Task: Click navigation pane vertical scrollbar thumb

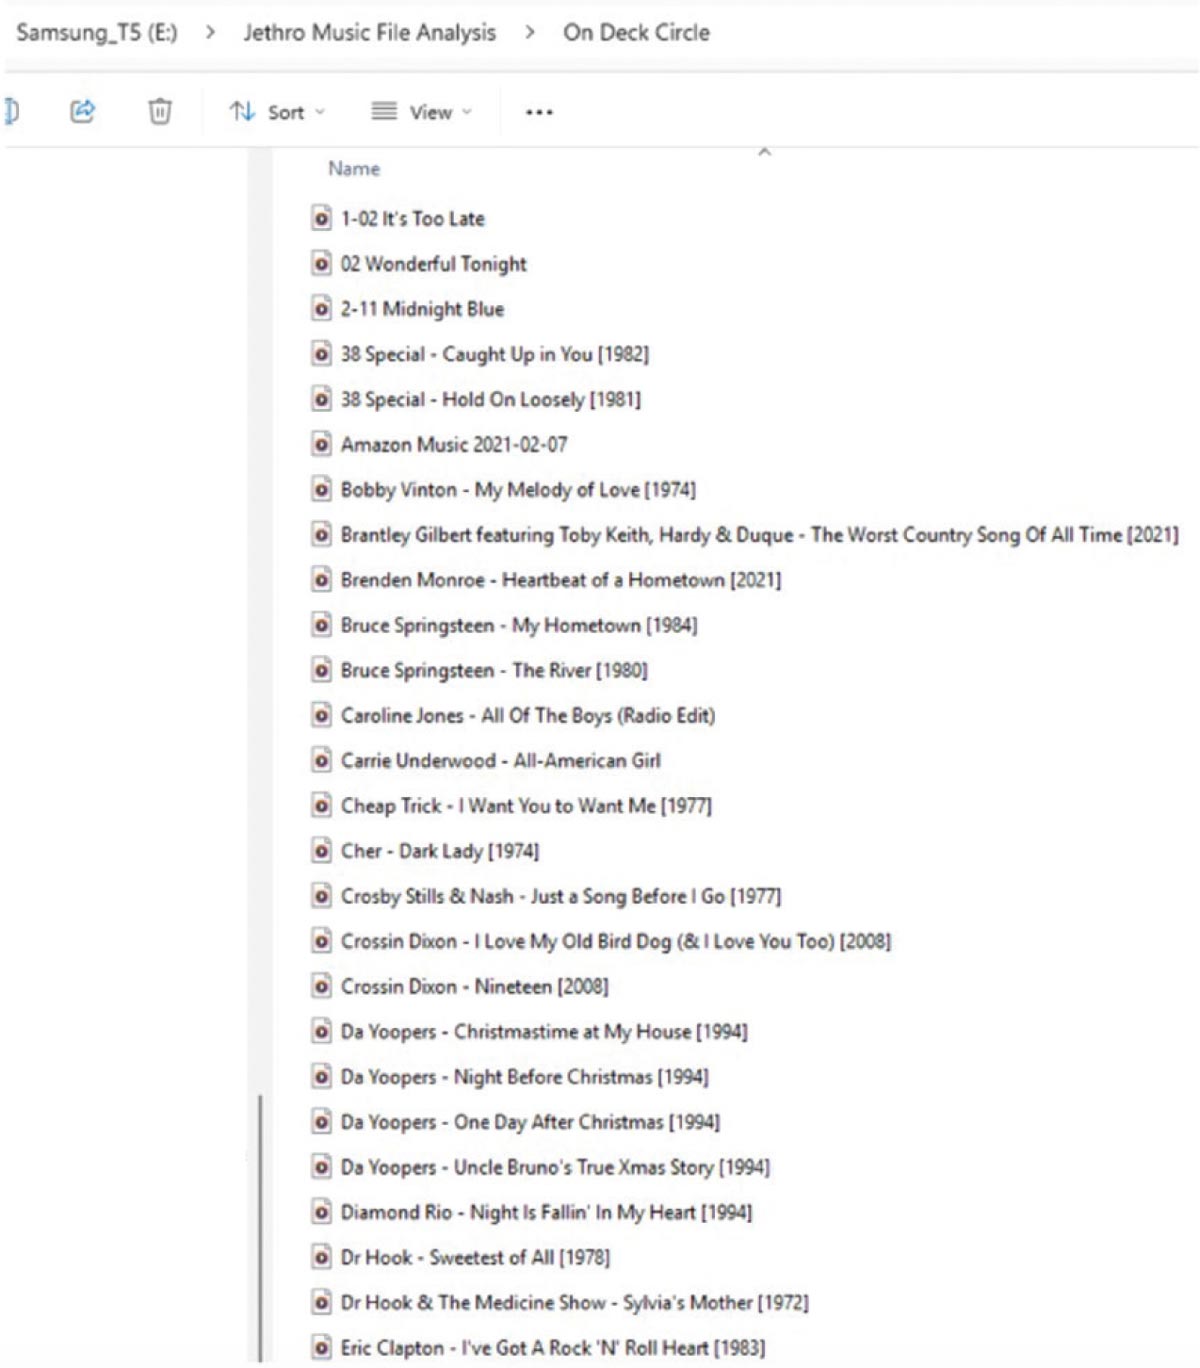Action: (260, 1229)
